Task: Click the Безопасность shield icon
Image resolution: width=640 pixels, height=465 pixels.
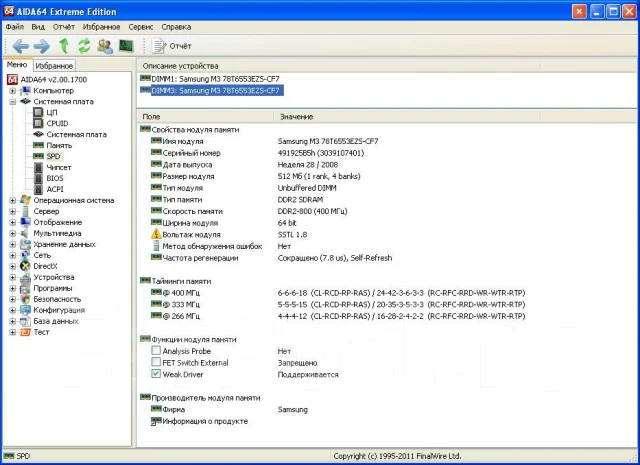Action: (25, 299)
